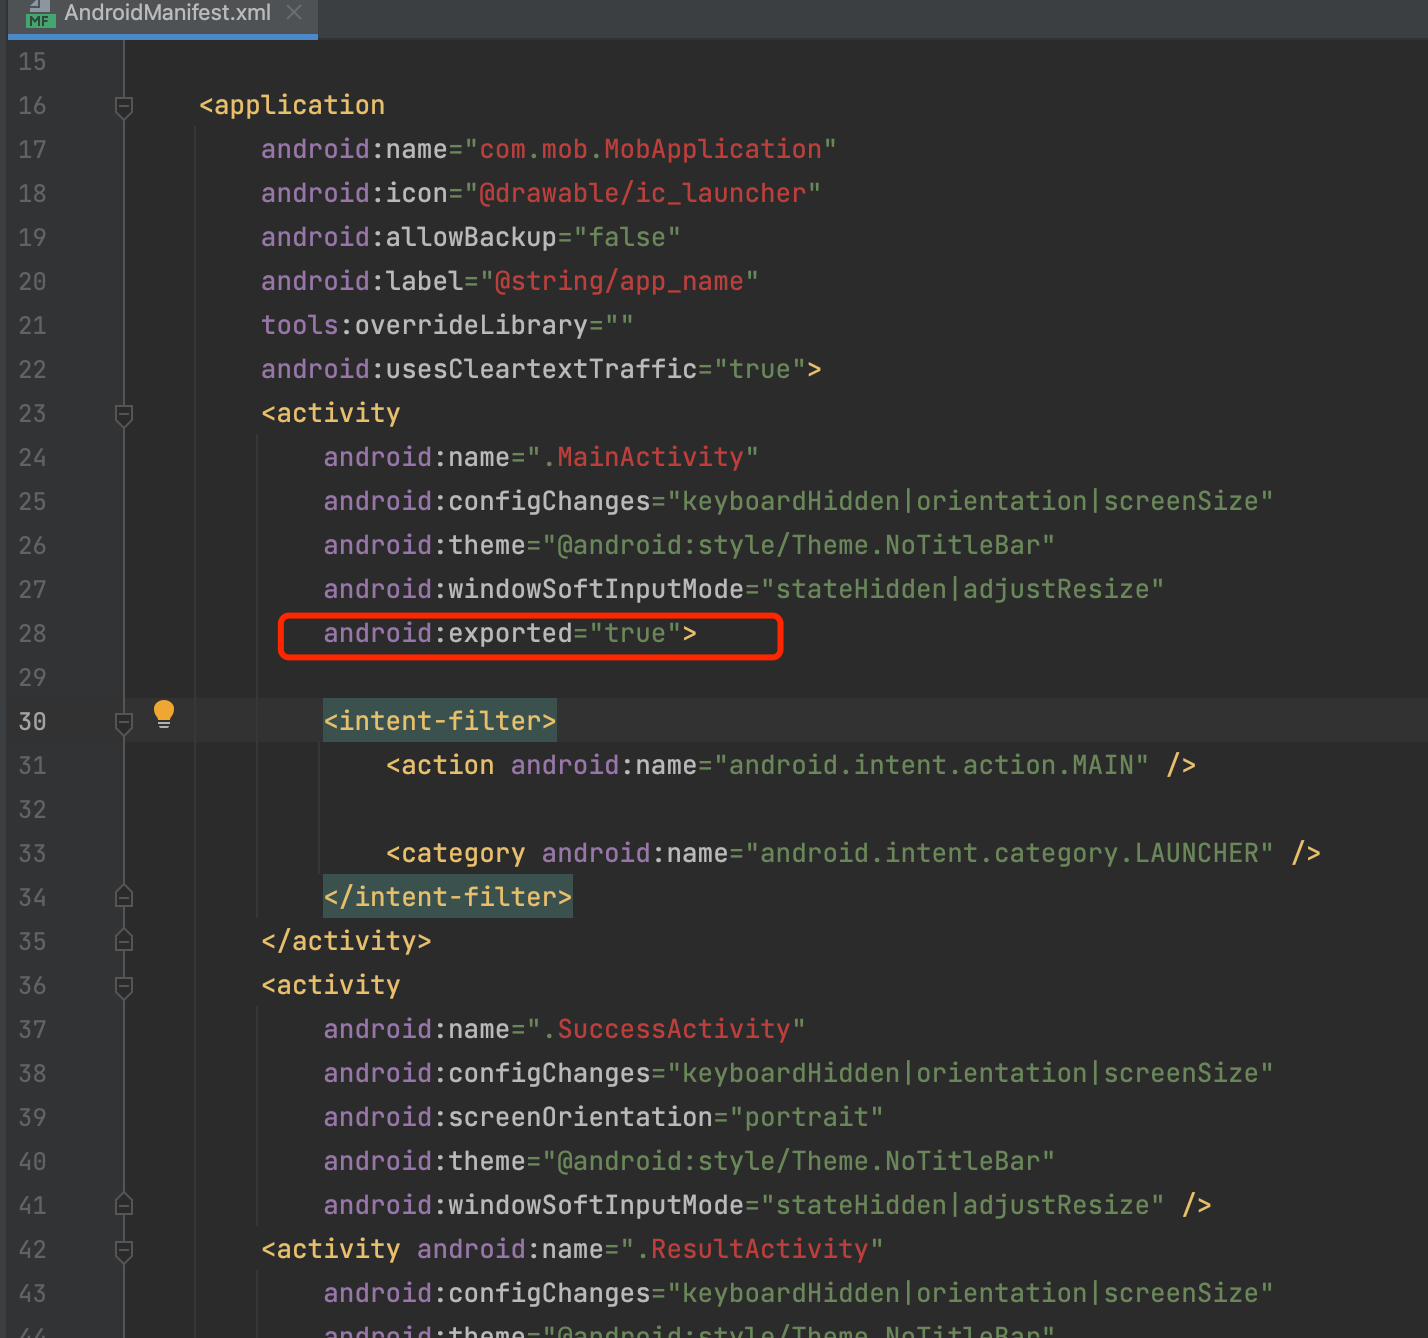This screenshot has height=1338, width=1428.
Task: Click the <category tag on line 33
Action: [x=455, y=853]
